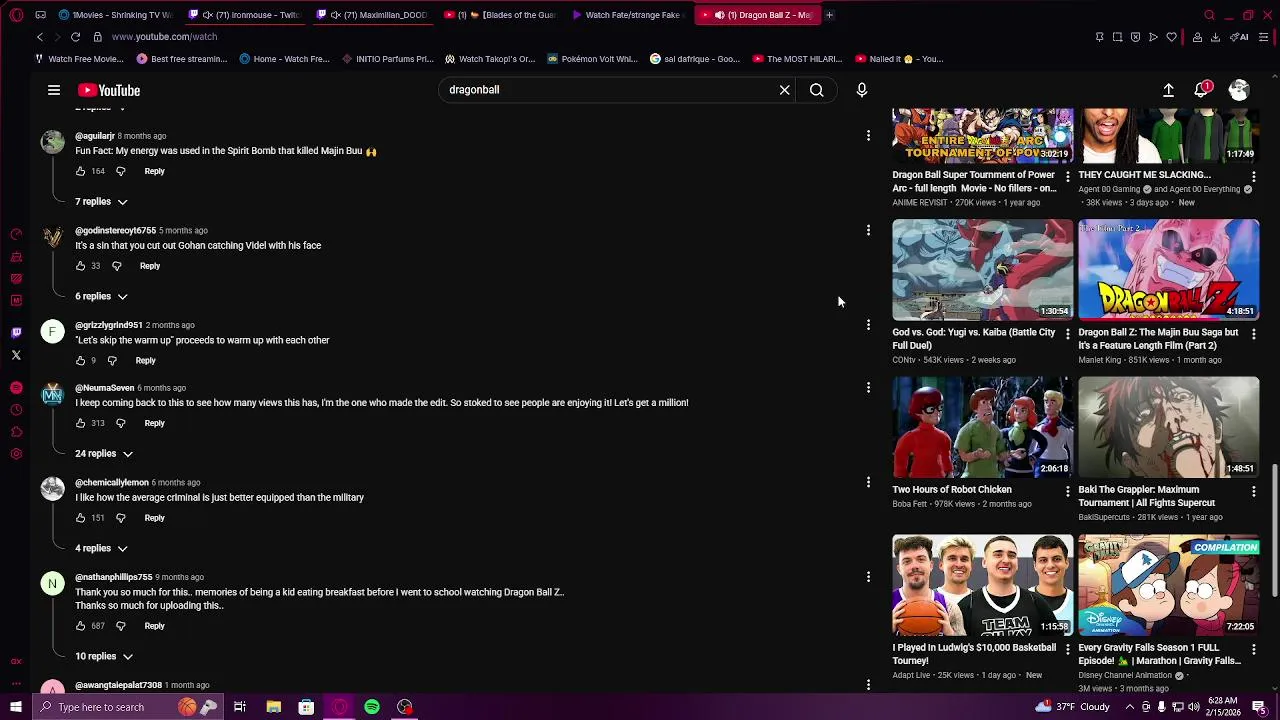The image size is (1280, 720).
Task: Open the YouTube create upload icon
Action: coord(1168,90)
